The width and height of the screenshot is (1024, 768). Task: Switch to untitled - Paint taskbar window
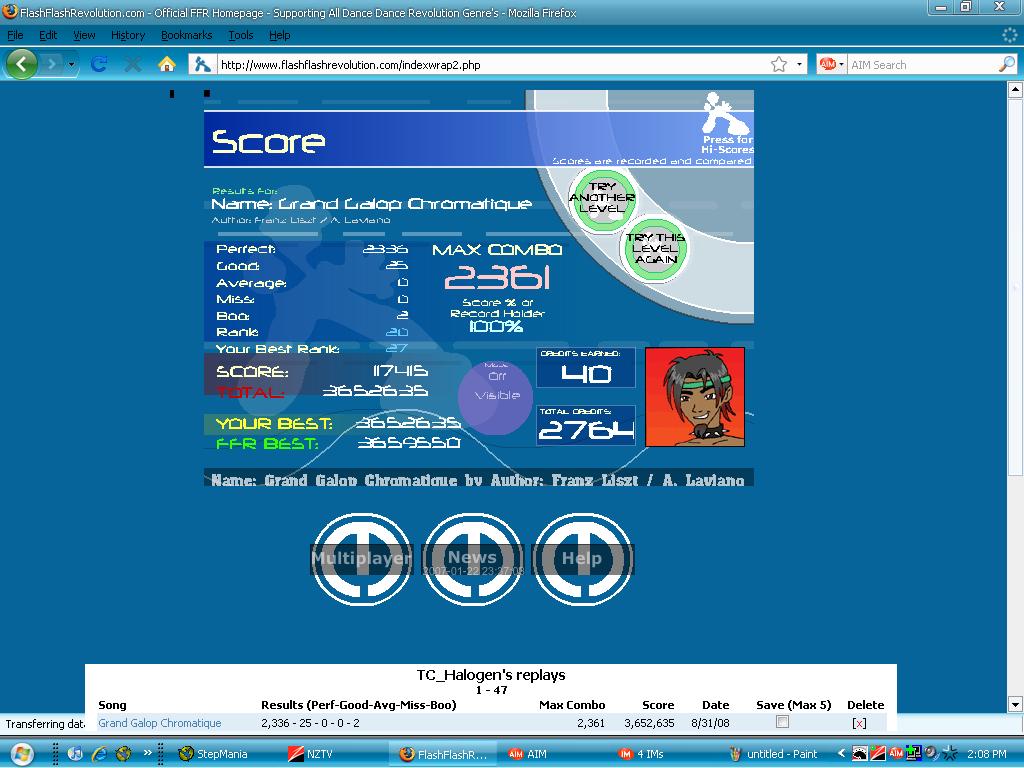click(774, 754)
